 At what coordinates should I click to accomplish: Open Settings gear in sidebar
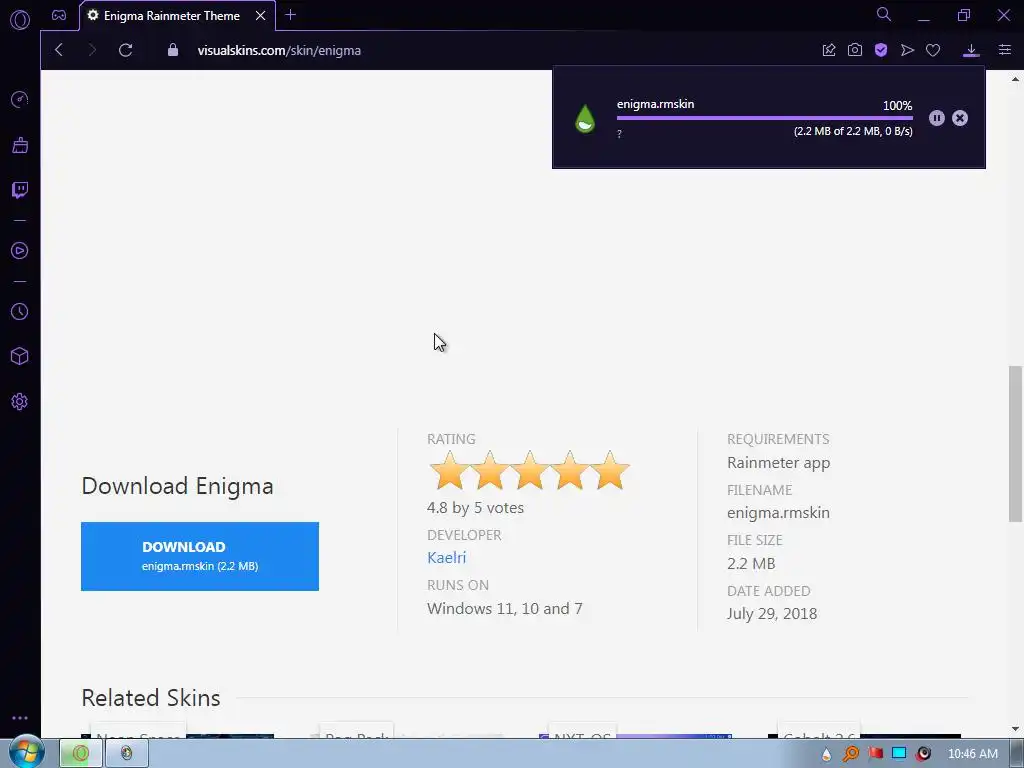pos(20,402)
